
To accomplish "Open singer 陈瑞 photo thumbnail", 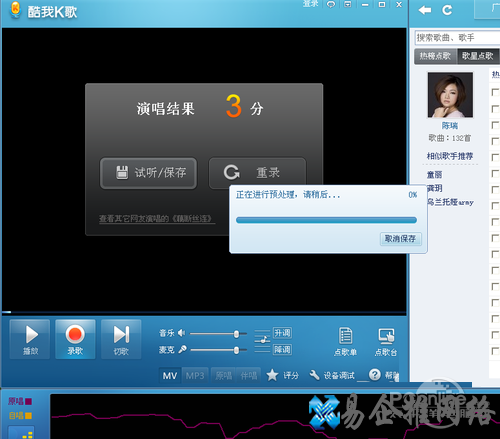I will click(450, 95).
